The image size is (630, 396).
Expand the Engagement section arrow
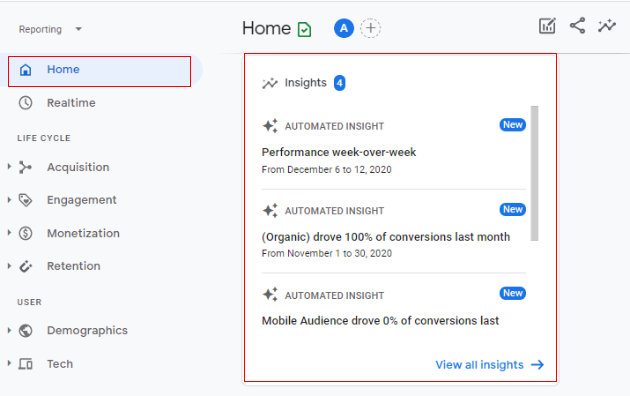9,200
